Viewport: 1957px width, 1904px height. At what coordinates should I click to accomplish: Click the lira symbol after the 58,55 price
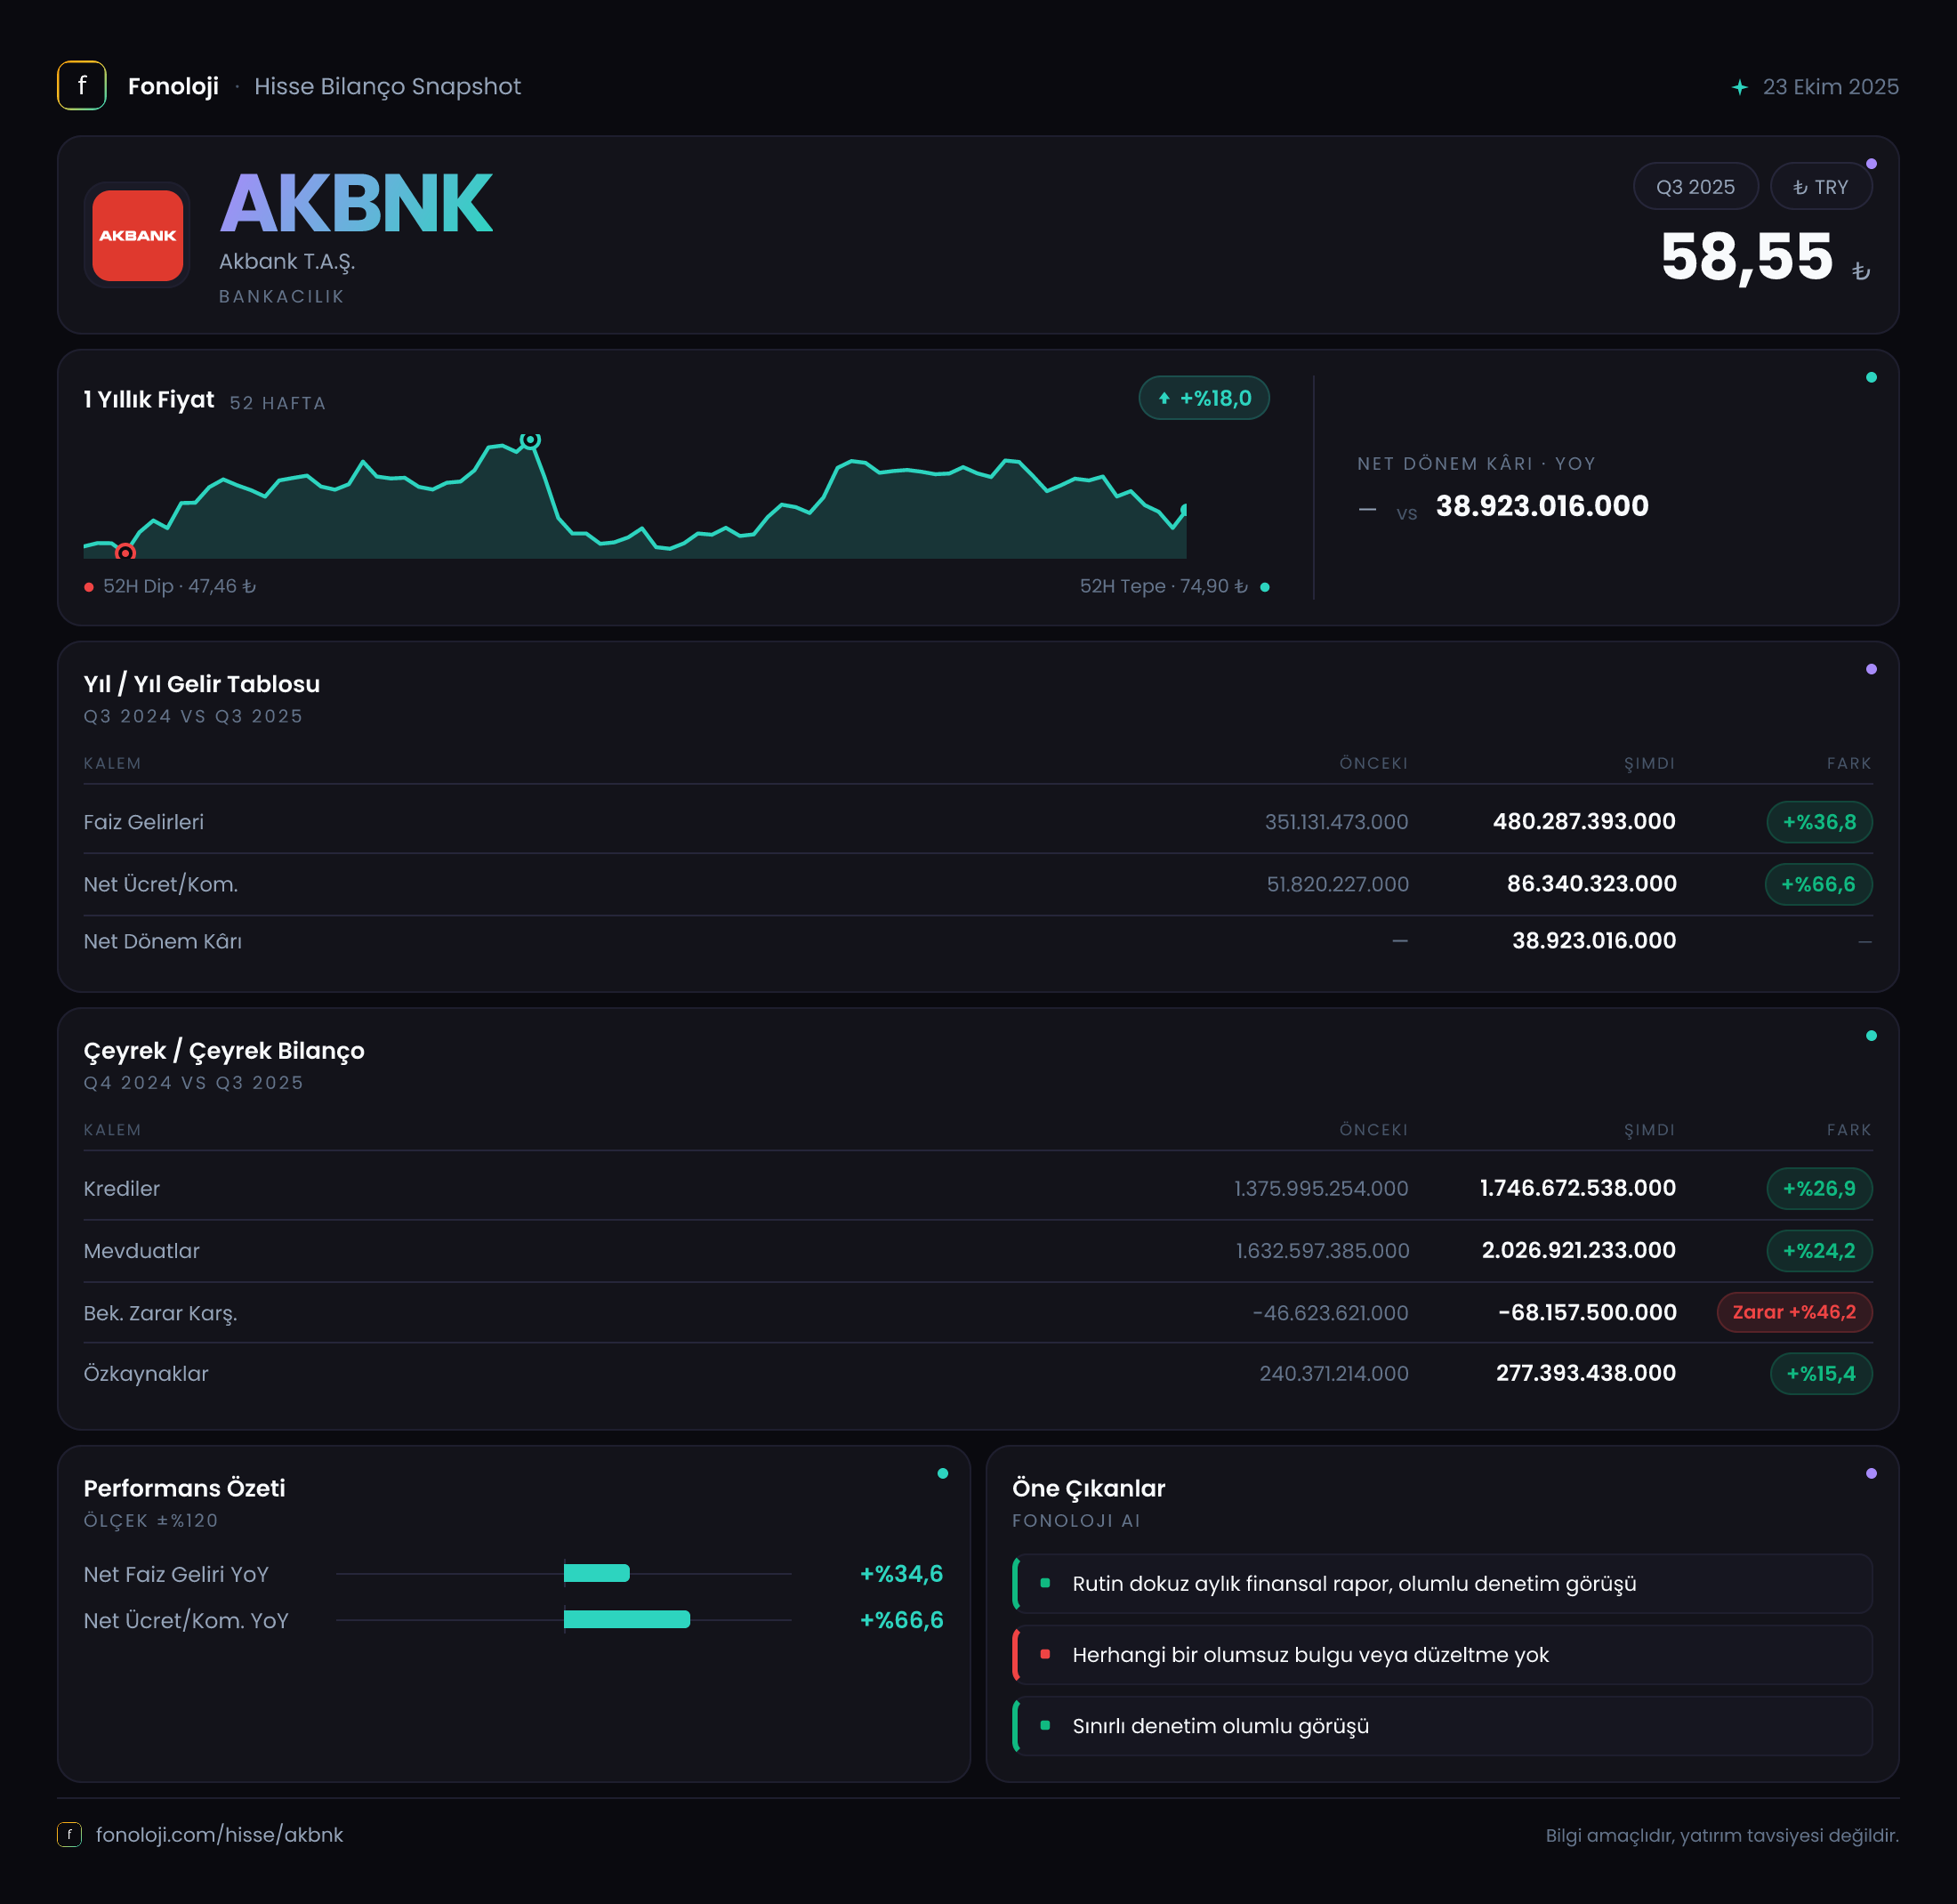pyautogui.click(x=1860, y=271)
